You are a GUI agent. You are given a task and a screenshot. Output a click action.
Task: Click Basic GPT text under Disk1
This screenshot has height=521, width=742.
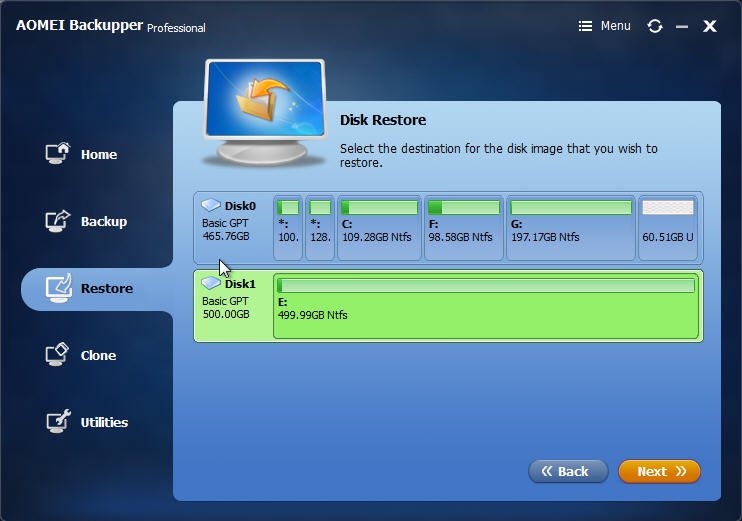tap(225, 301)
